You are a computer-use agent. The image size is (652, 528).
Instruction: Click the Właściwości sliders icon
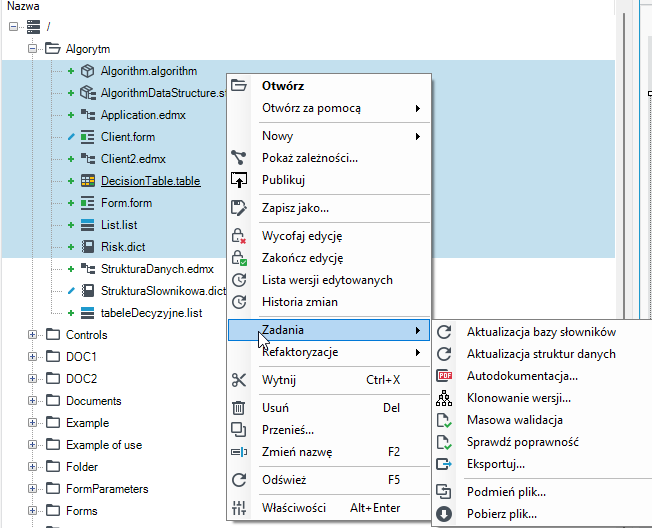tap(239, 508)
